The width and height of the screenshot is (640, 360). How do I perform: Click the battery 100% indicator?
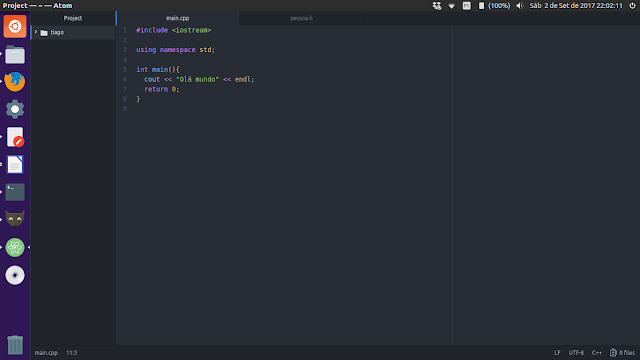[x=494, y=6]
